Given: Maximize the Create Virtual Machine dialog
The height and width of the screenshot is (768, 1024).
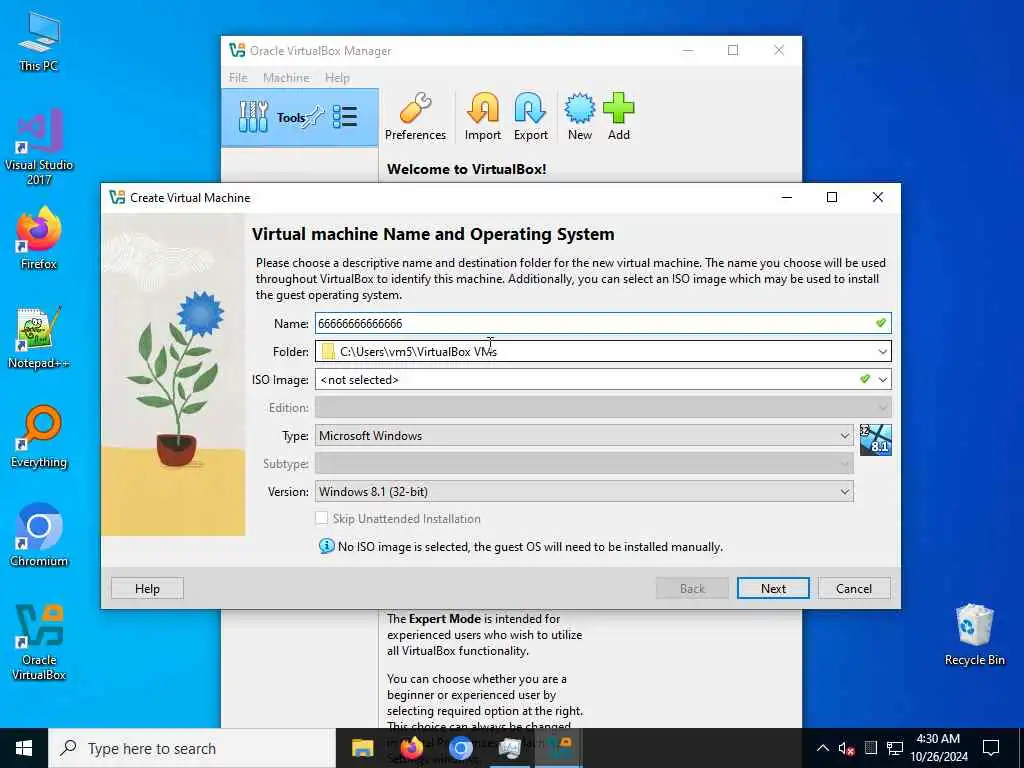Looking at the screenshot, I should point(832,197).
